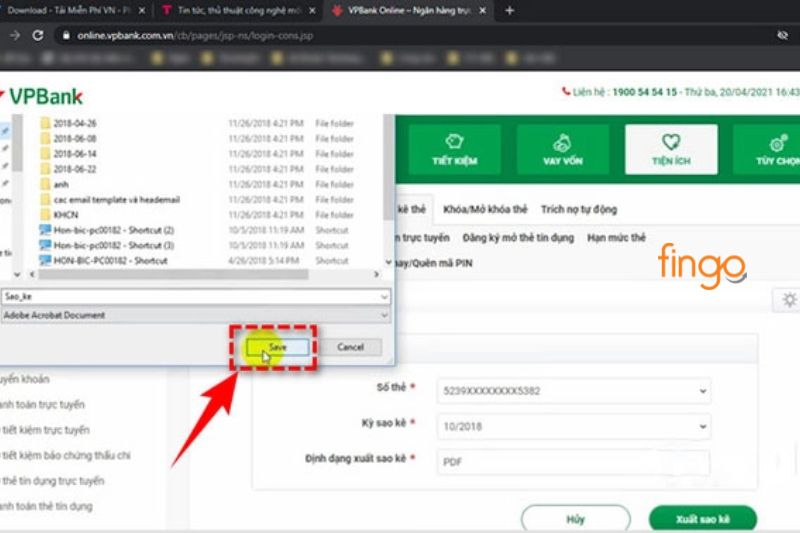Click Cancel in the save dialog

(351, 347)
